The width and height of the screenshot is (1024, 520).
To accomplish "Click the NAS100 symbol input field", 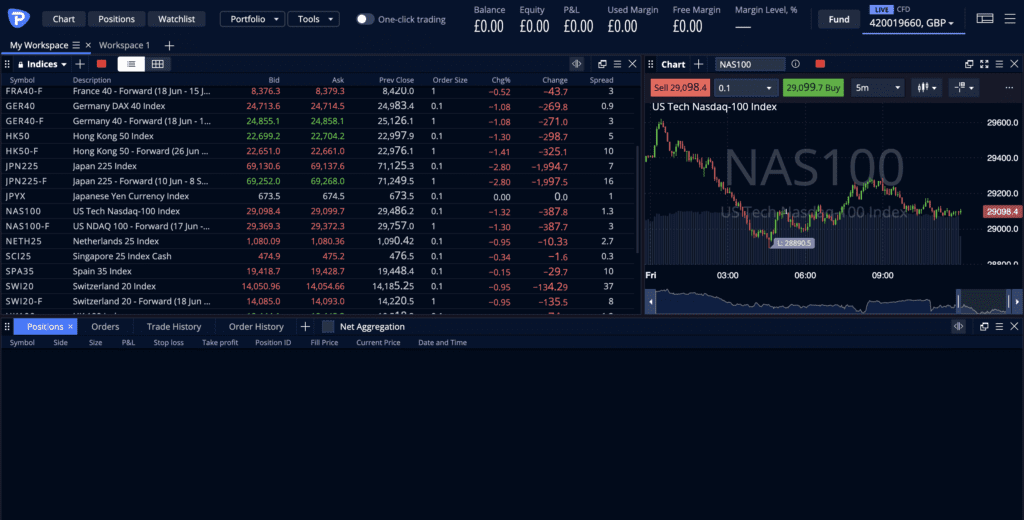I will [750, 64].
